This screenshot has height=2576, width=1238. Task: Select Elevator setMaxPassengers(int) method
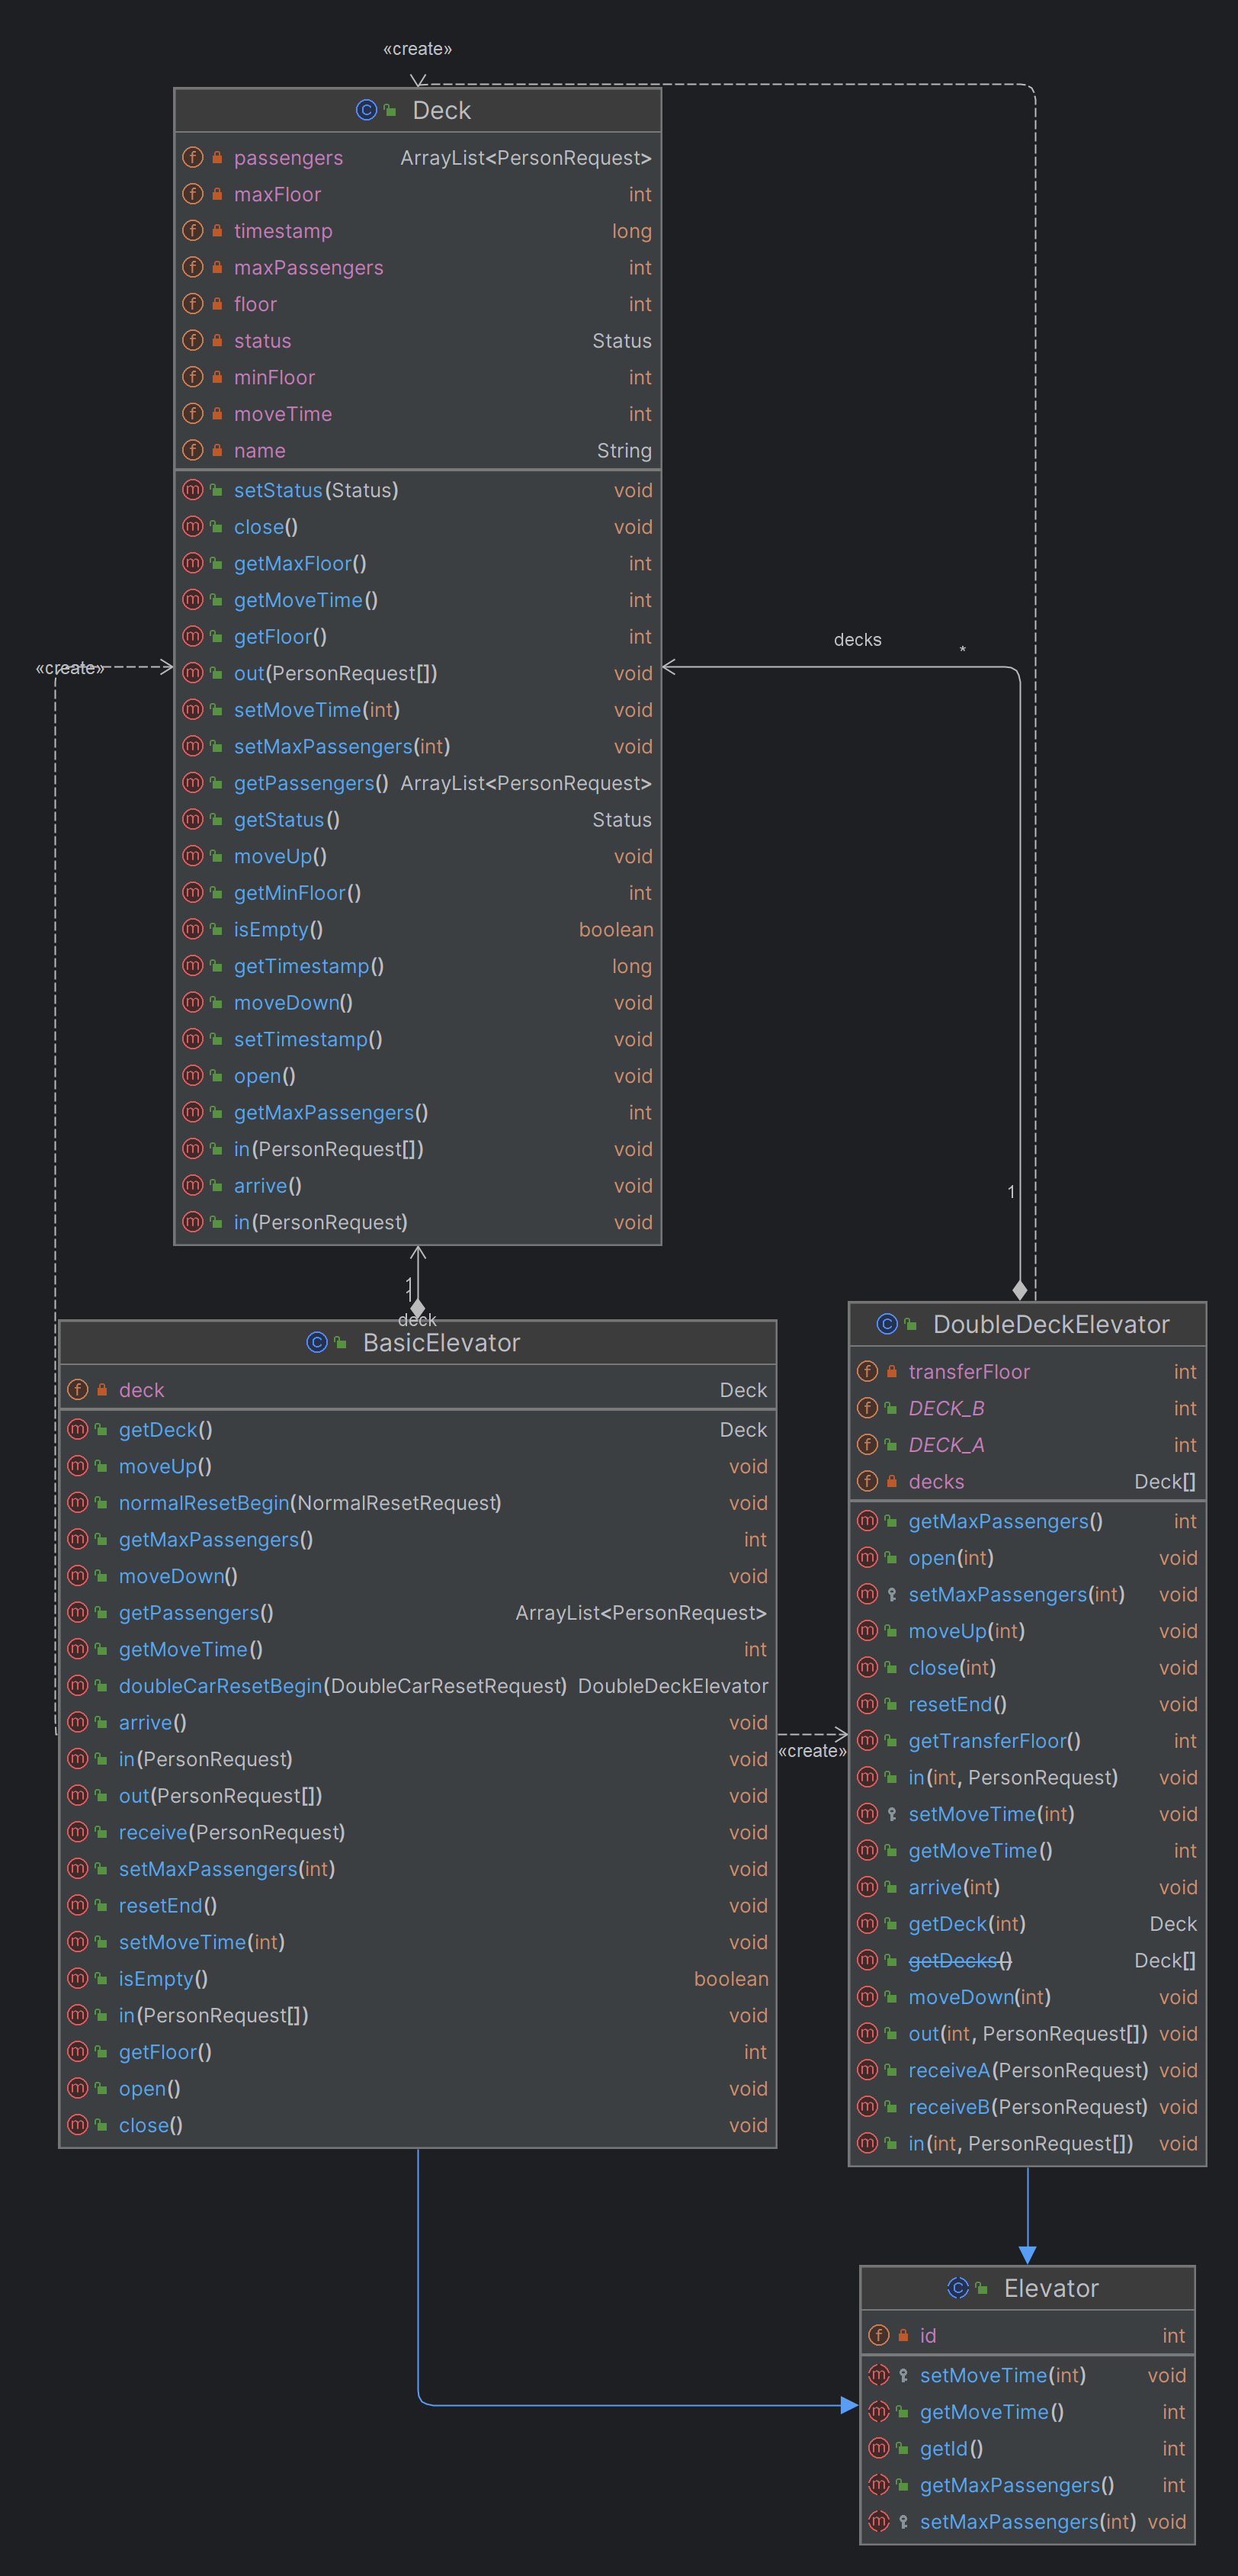point(1027,2521)
